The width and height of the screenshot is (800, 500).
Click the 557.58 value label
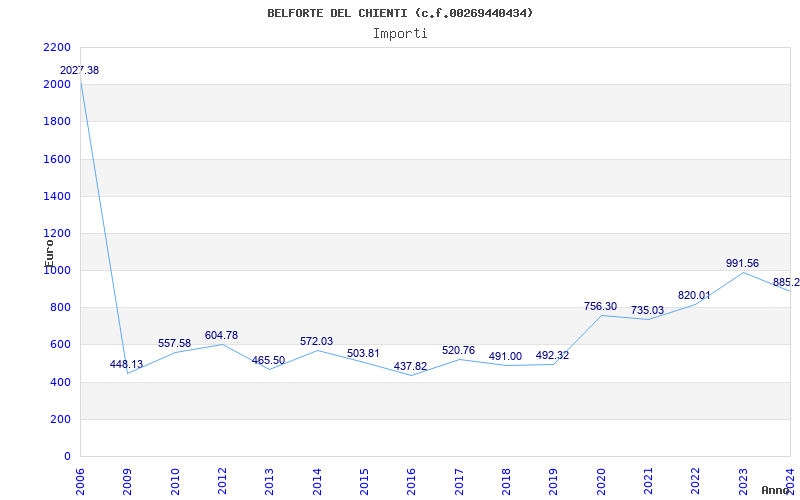coord(174,343)
